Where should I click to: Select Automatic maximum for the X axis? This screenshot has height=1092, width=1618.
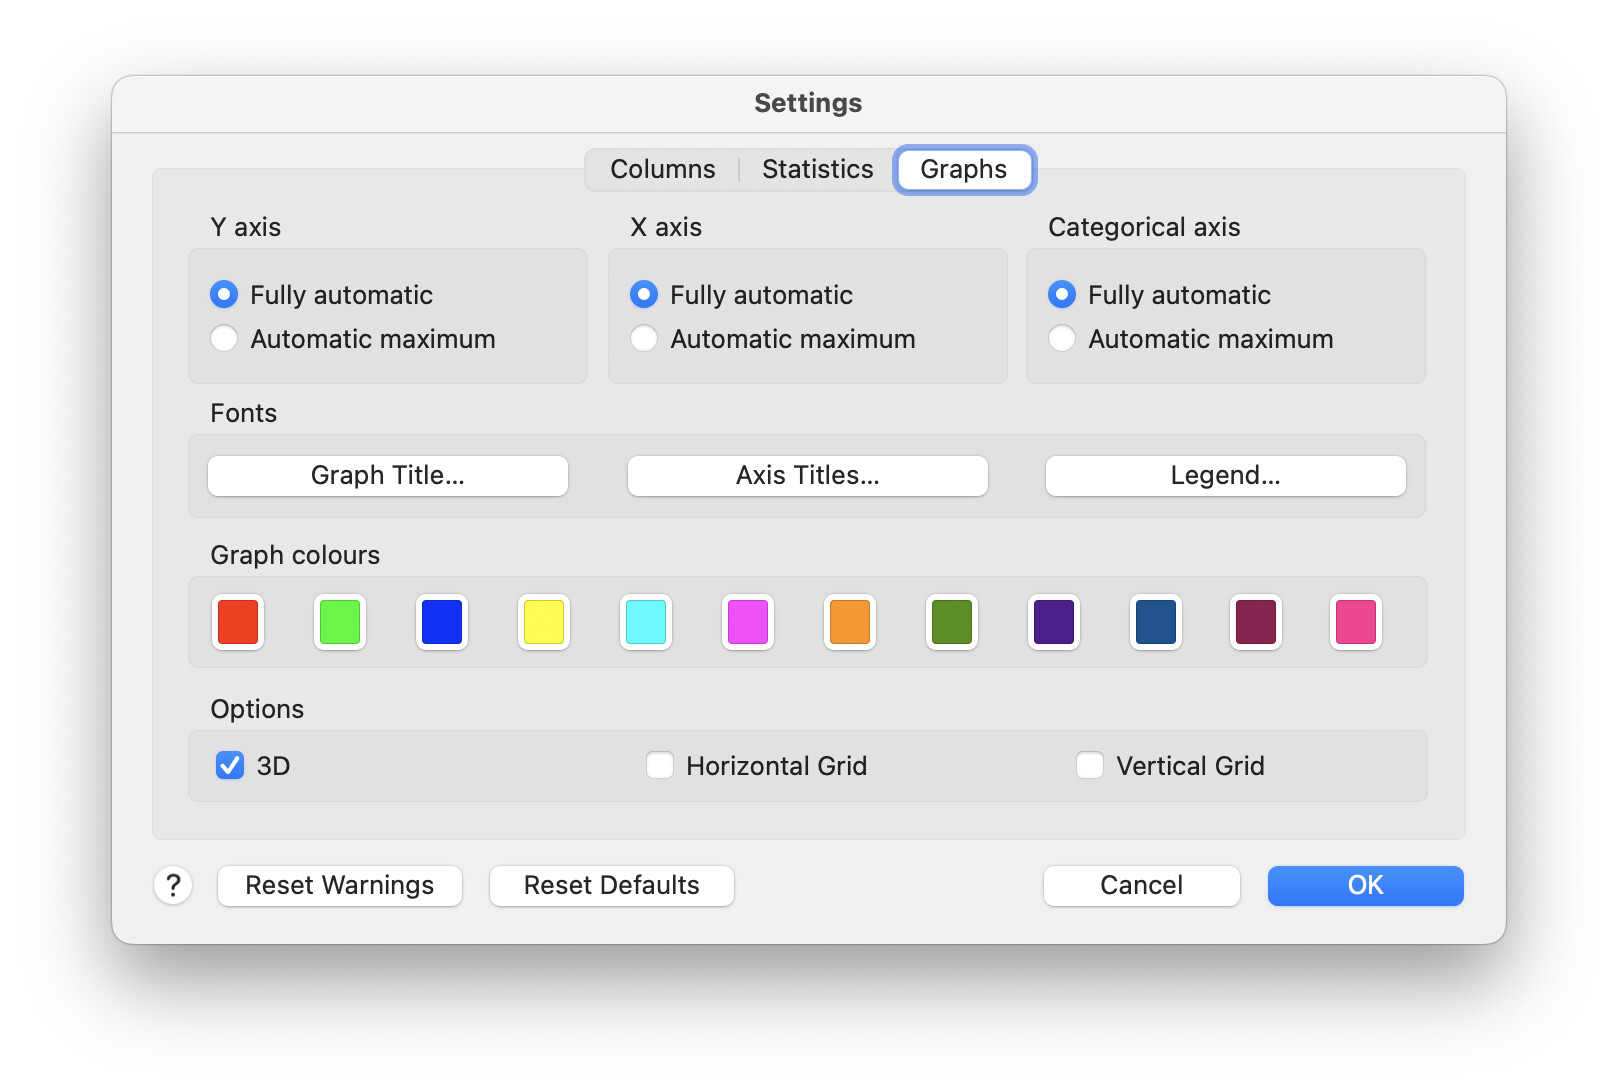[644, 339]
